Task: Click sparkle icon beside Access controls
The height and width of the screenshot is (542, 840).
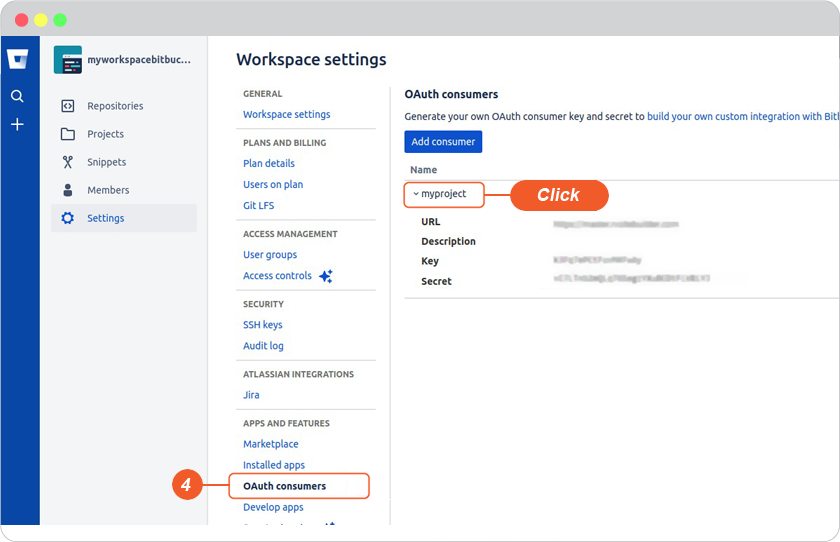Action: click(x=326, y=276)
